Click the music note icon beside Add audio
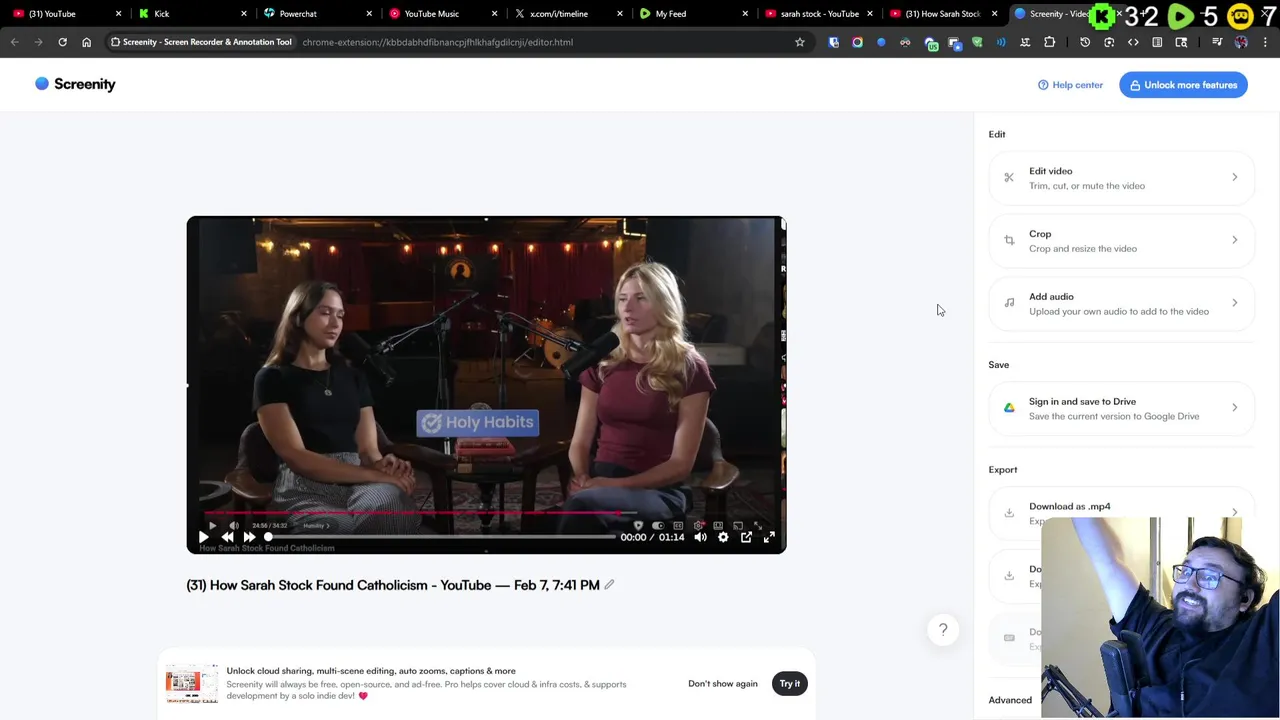 (1009, 303)
